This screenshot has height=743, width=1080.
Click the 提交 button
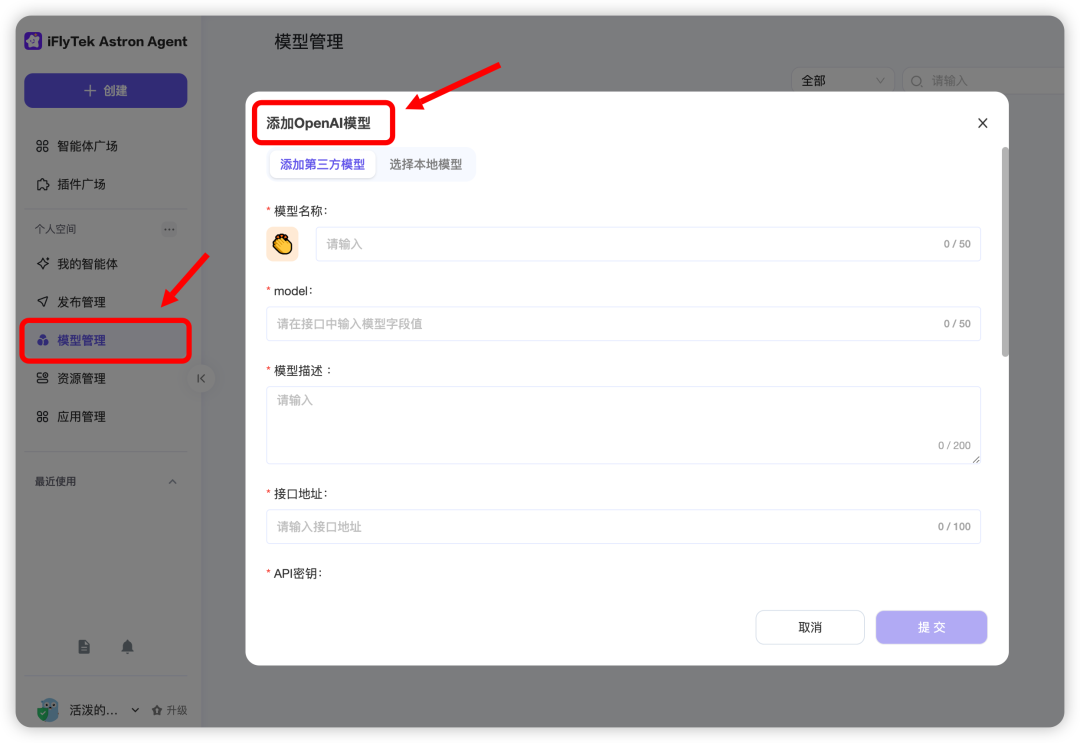(931, 627)
